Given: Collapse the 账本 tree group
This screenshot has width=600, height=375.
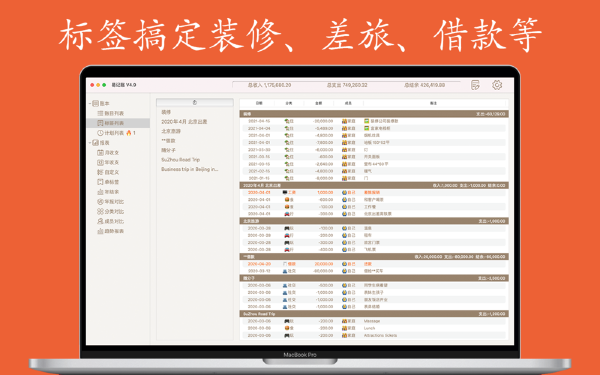Looking at the screenshot, I should point(90,103).
